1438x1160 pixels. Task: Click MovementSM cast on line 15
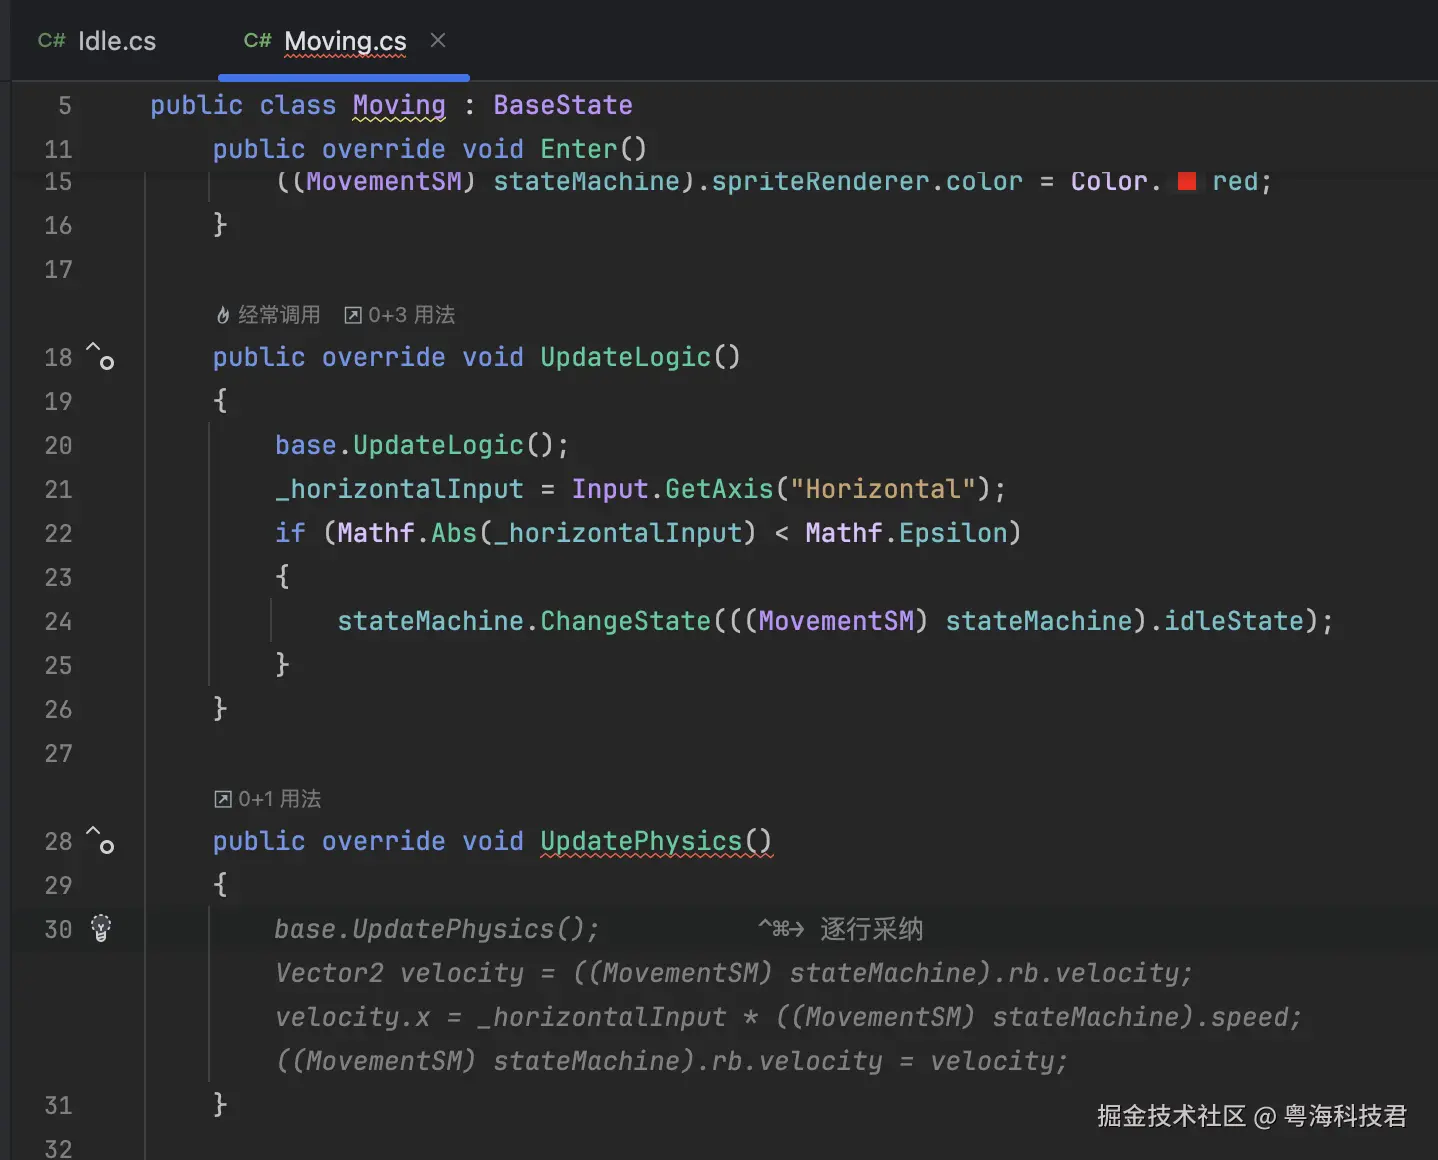click(384, 181)
